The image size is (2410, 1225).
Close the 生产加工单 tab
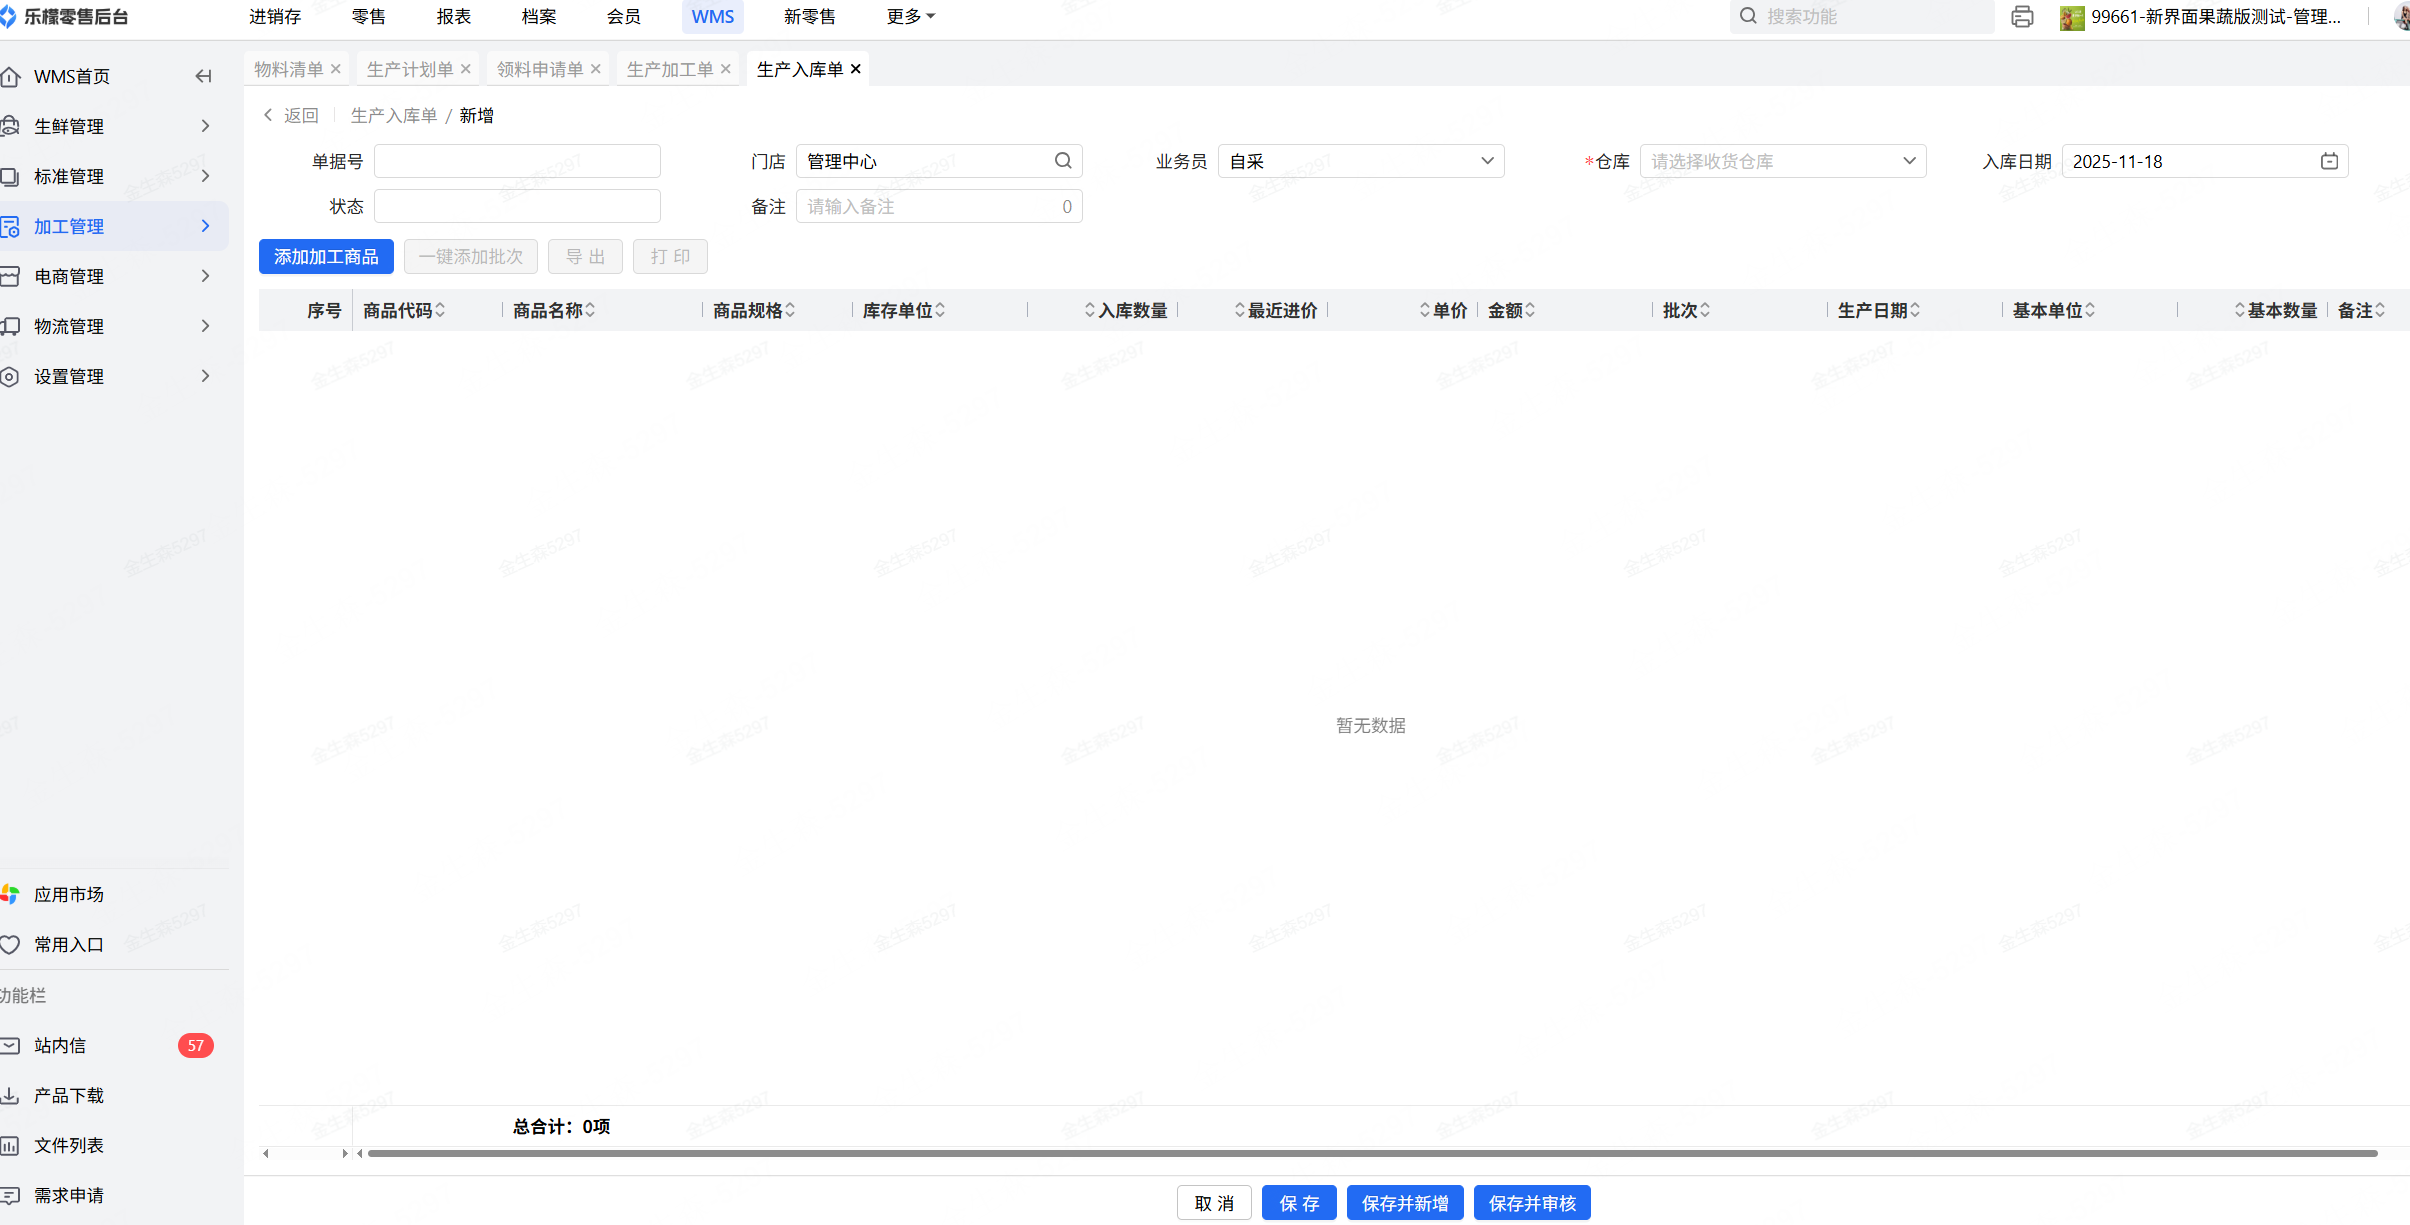pyautogui.click(x=726, y=69)
